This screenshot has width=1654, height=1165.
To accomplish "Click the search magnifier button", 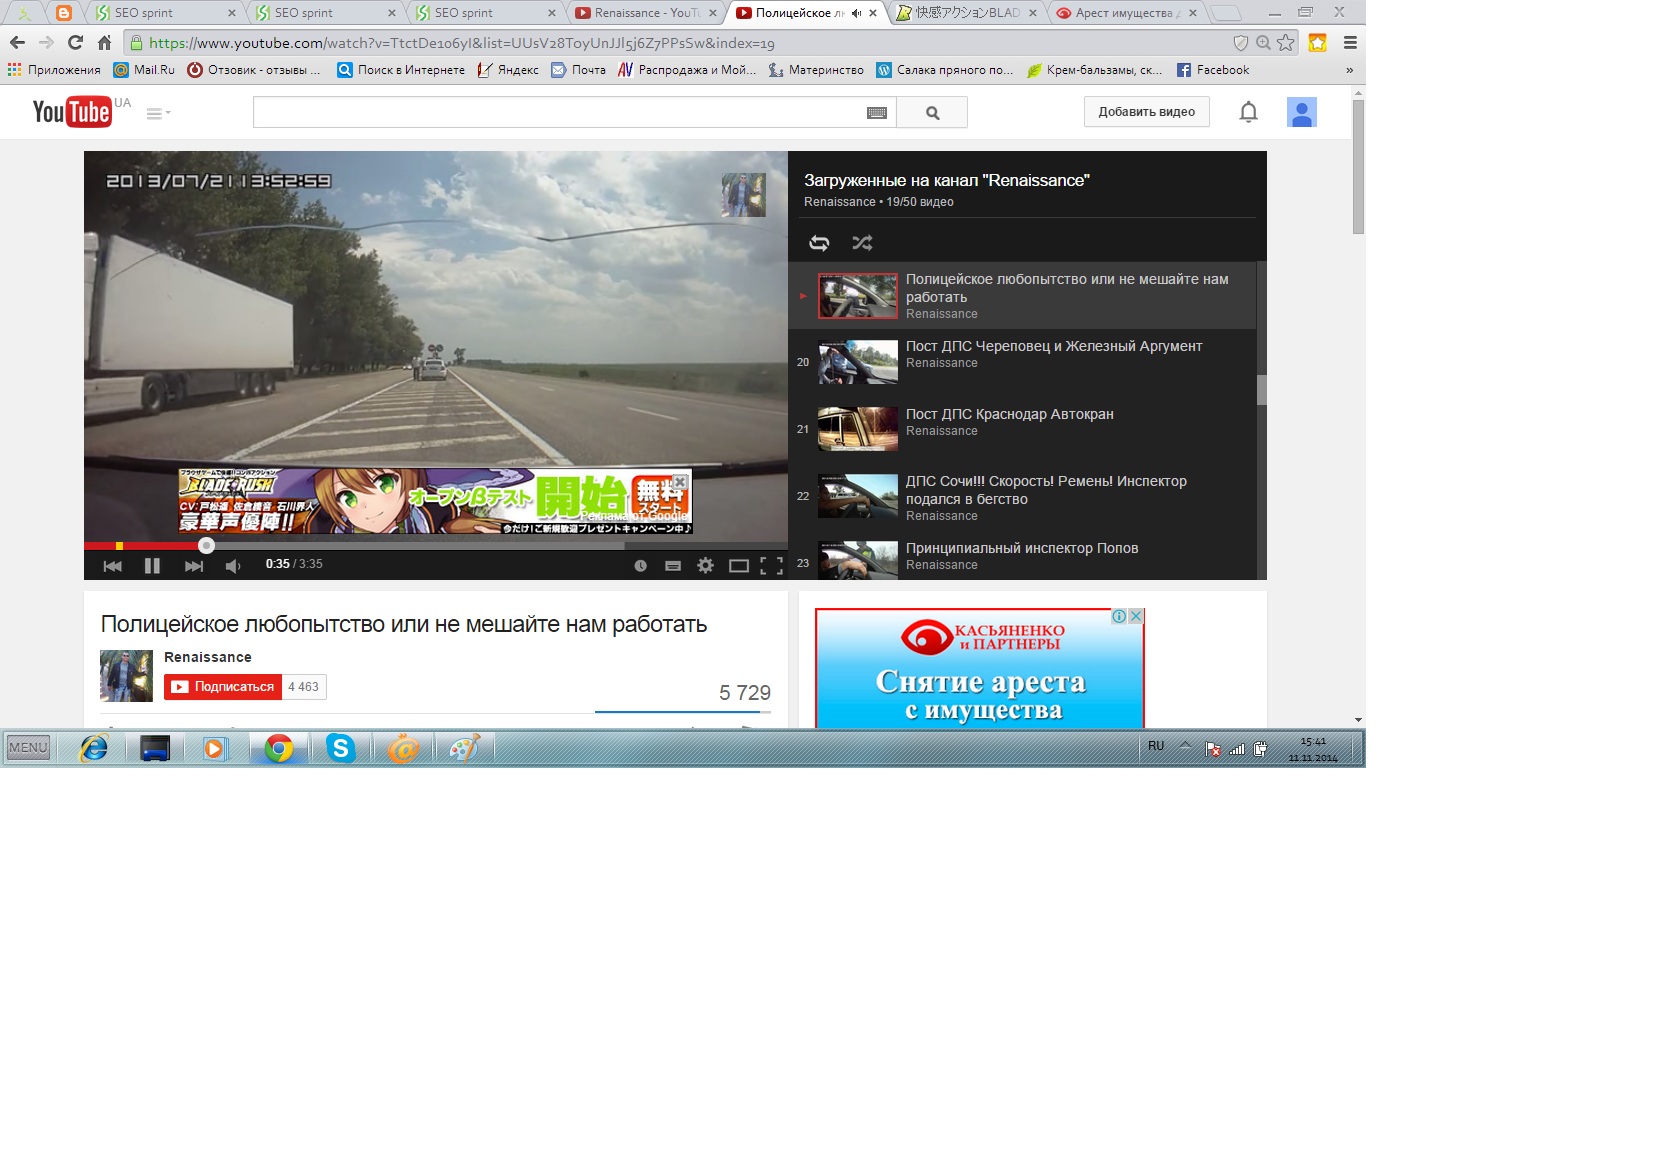I will [x=932, y=113].
